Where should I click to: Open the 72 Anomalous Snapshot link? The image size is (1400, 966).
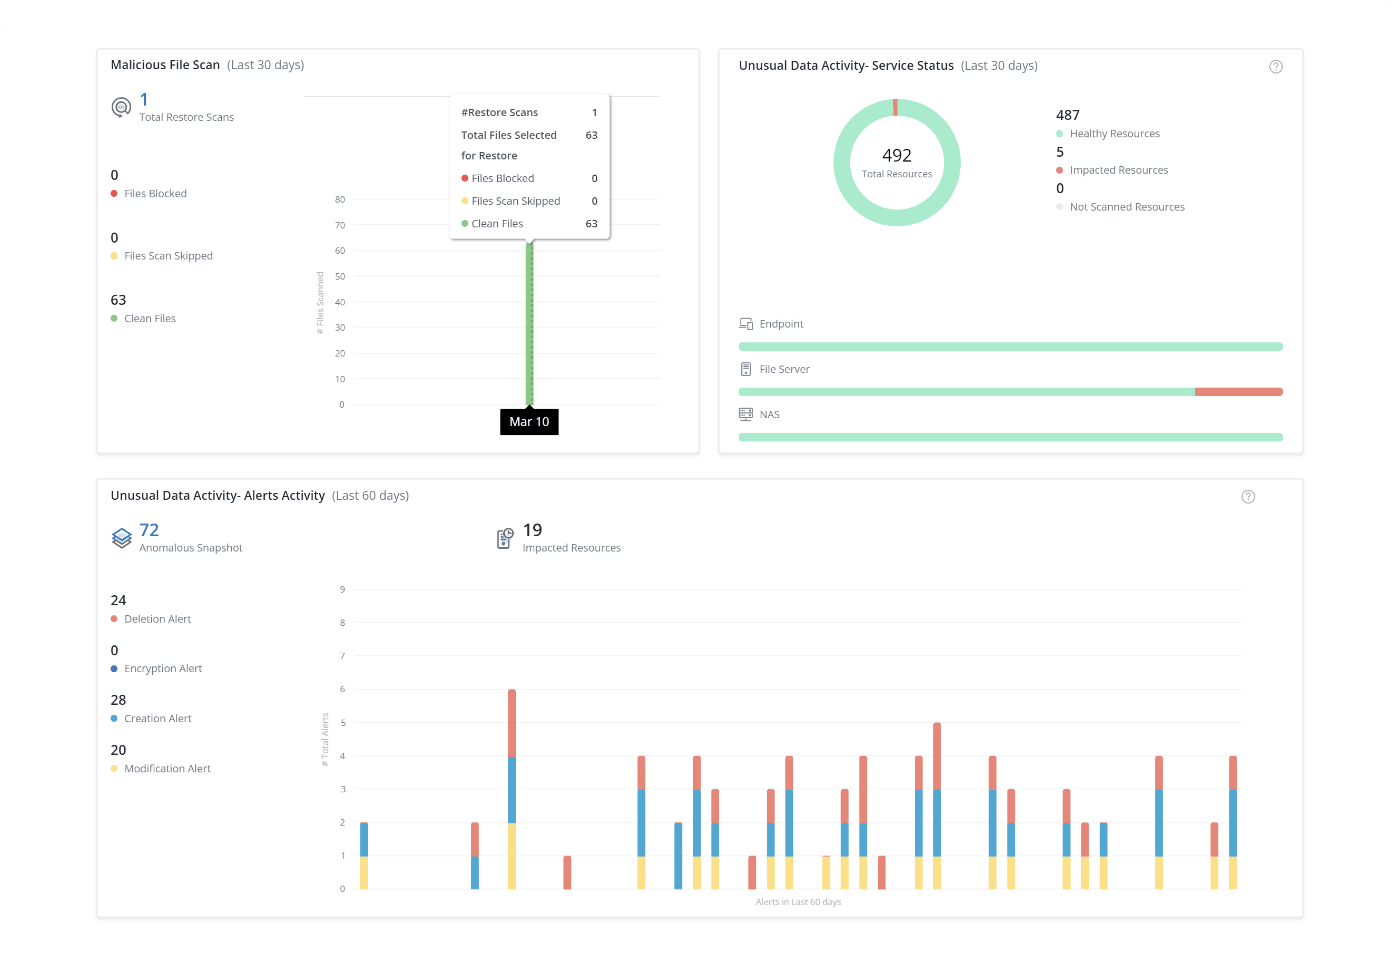pyautogui.click(x=149, y=530)
